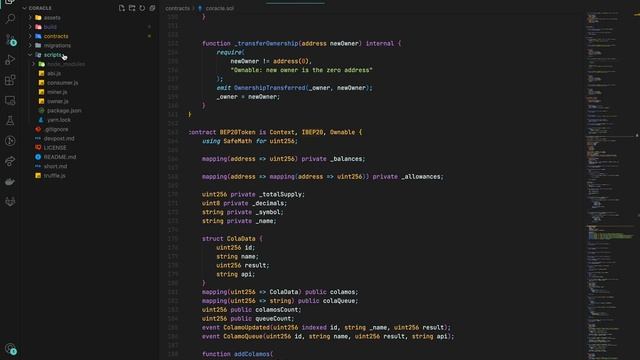Select the contracts folder label

56,36
